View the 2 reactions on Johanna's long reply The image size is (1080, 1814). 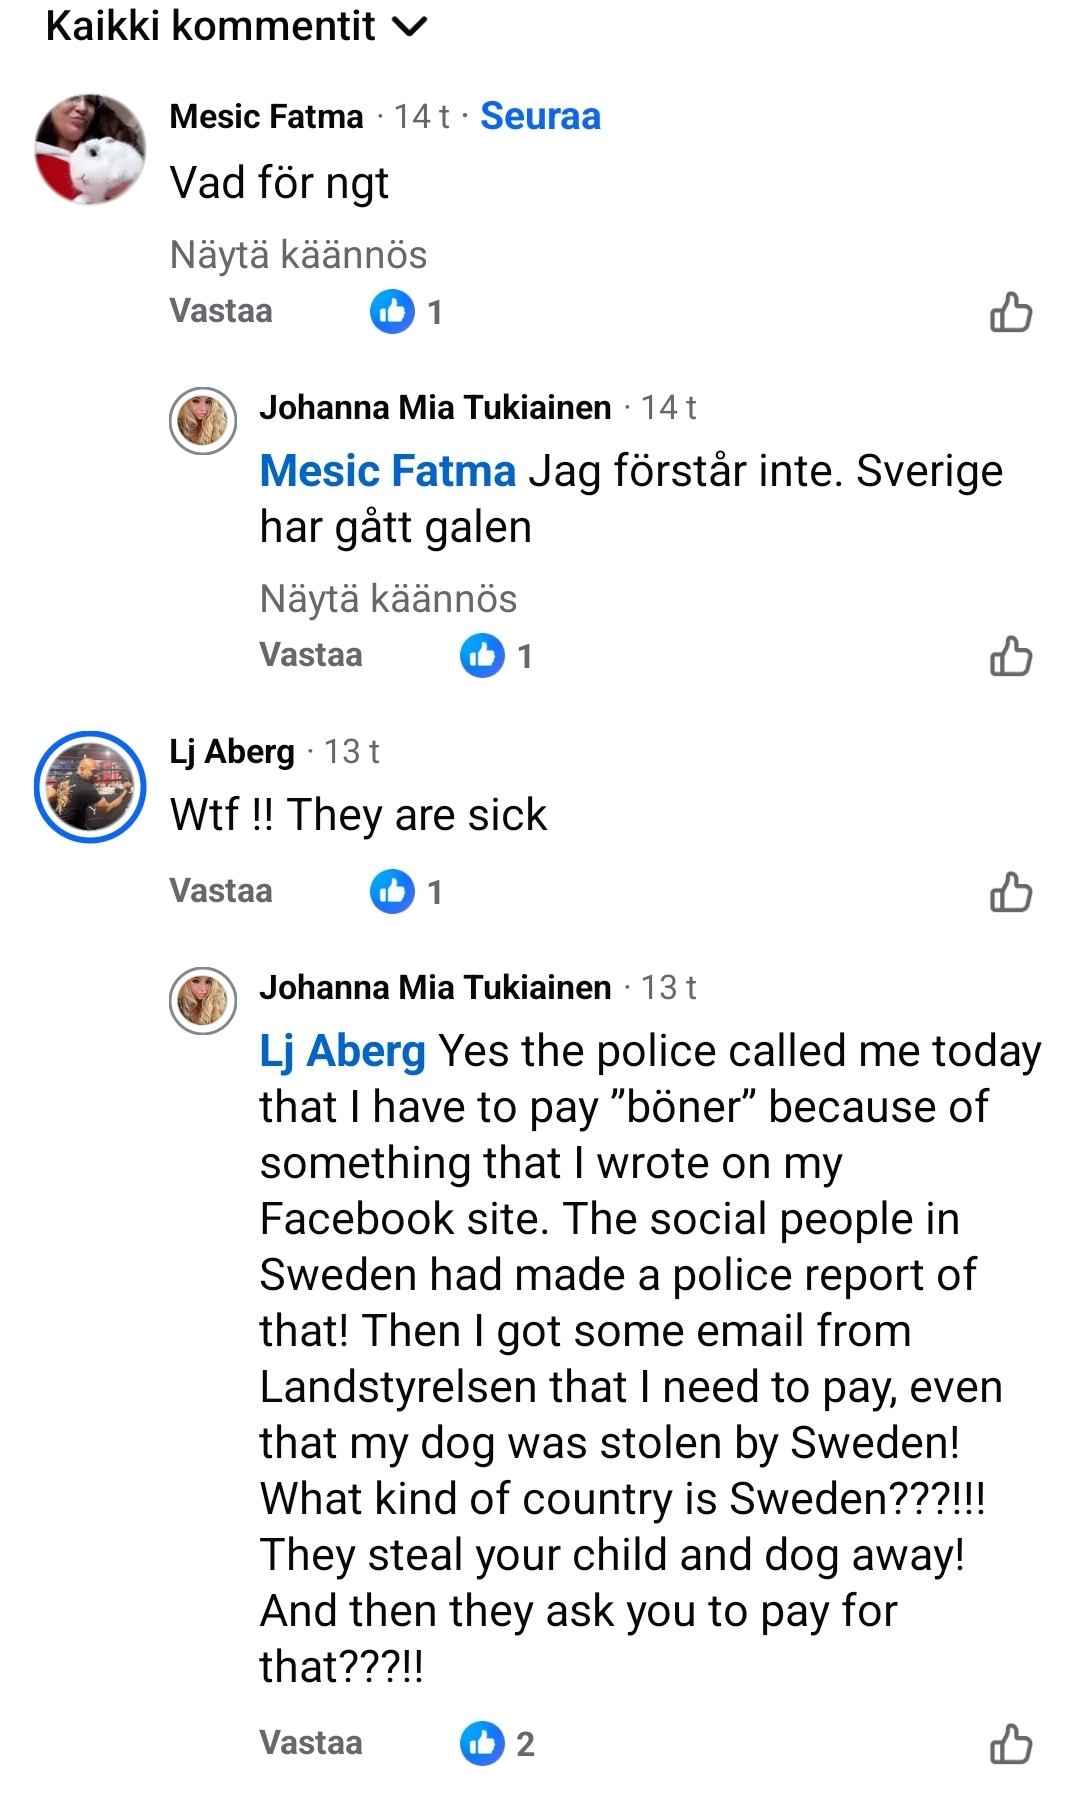tap(497, 1744)
